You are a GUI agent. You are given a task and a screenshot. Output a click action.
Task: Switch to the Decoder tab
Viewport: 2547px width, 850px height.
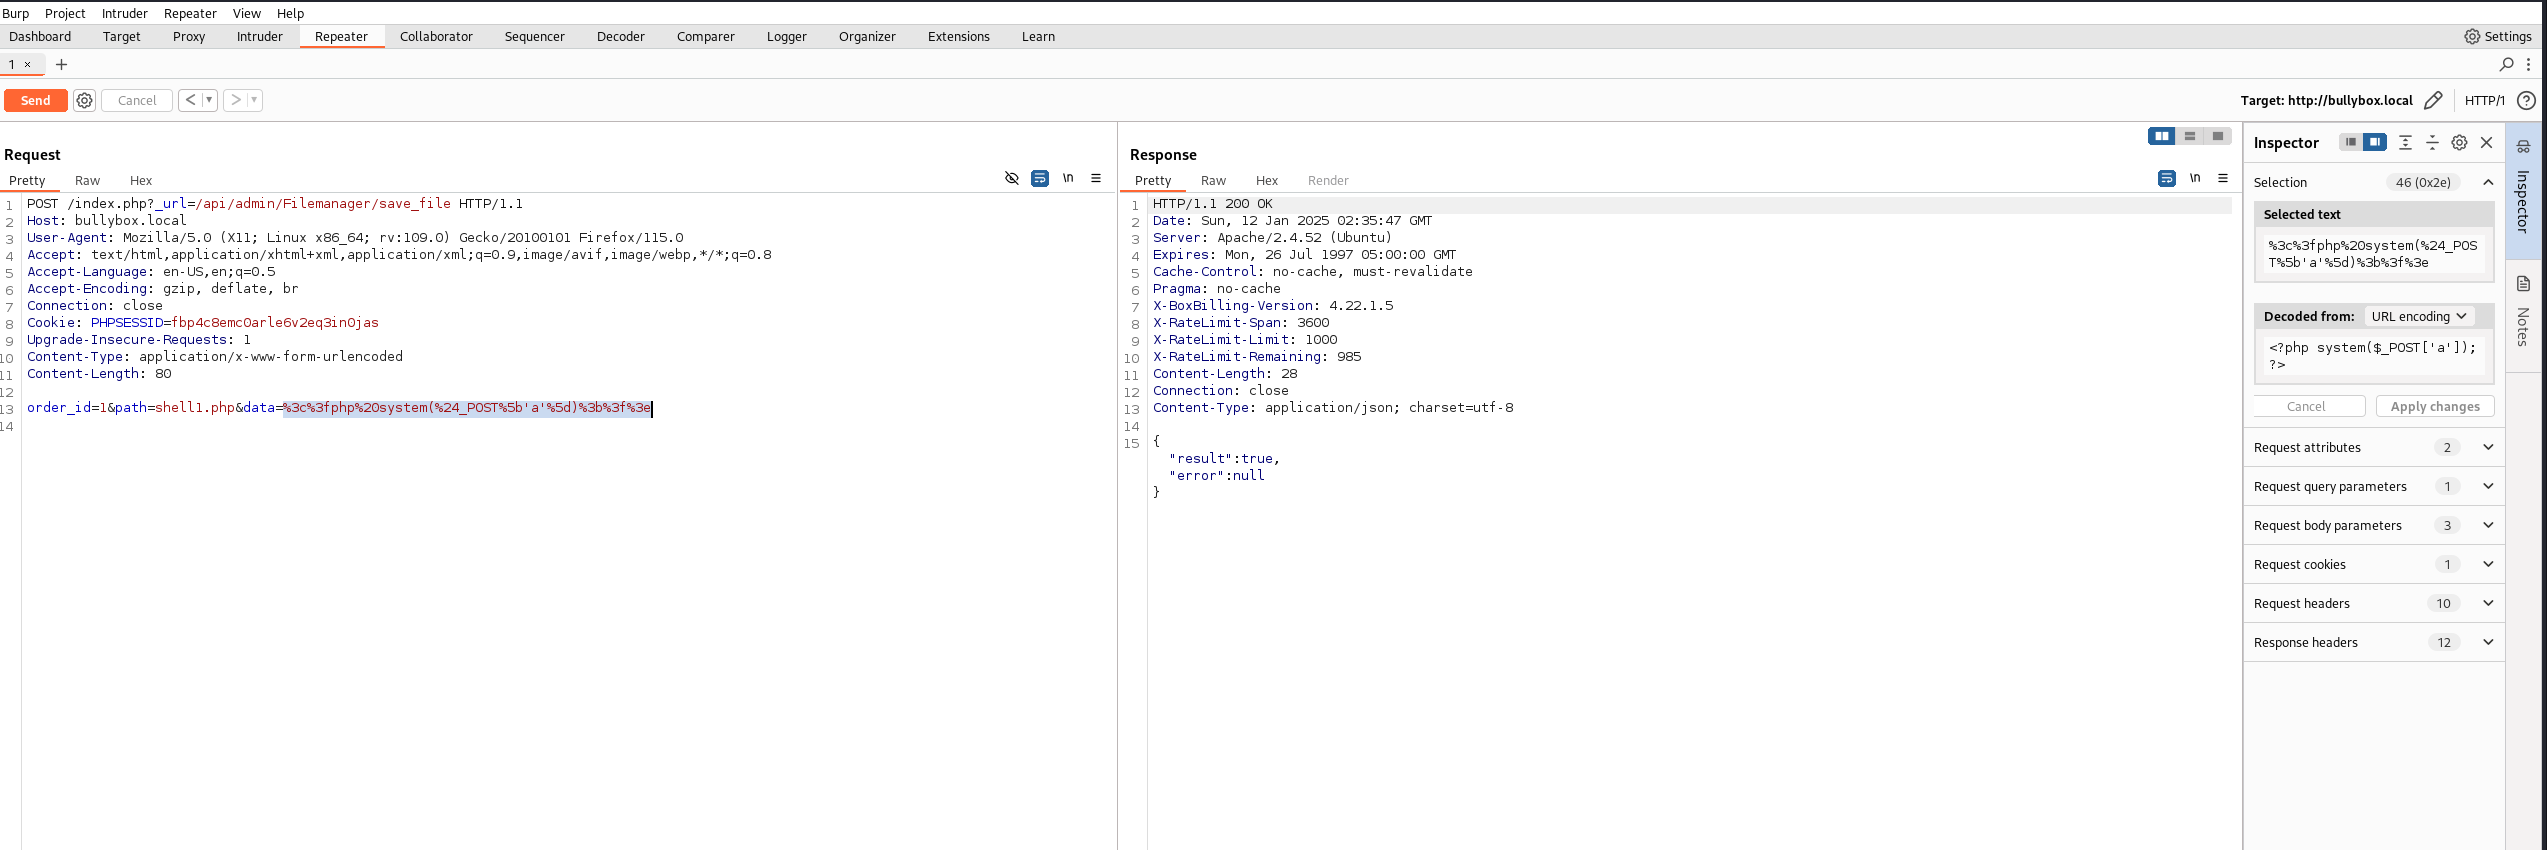click(x=621, y=36)
